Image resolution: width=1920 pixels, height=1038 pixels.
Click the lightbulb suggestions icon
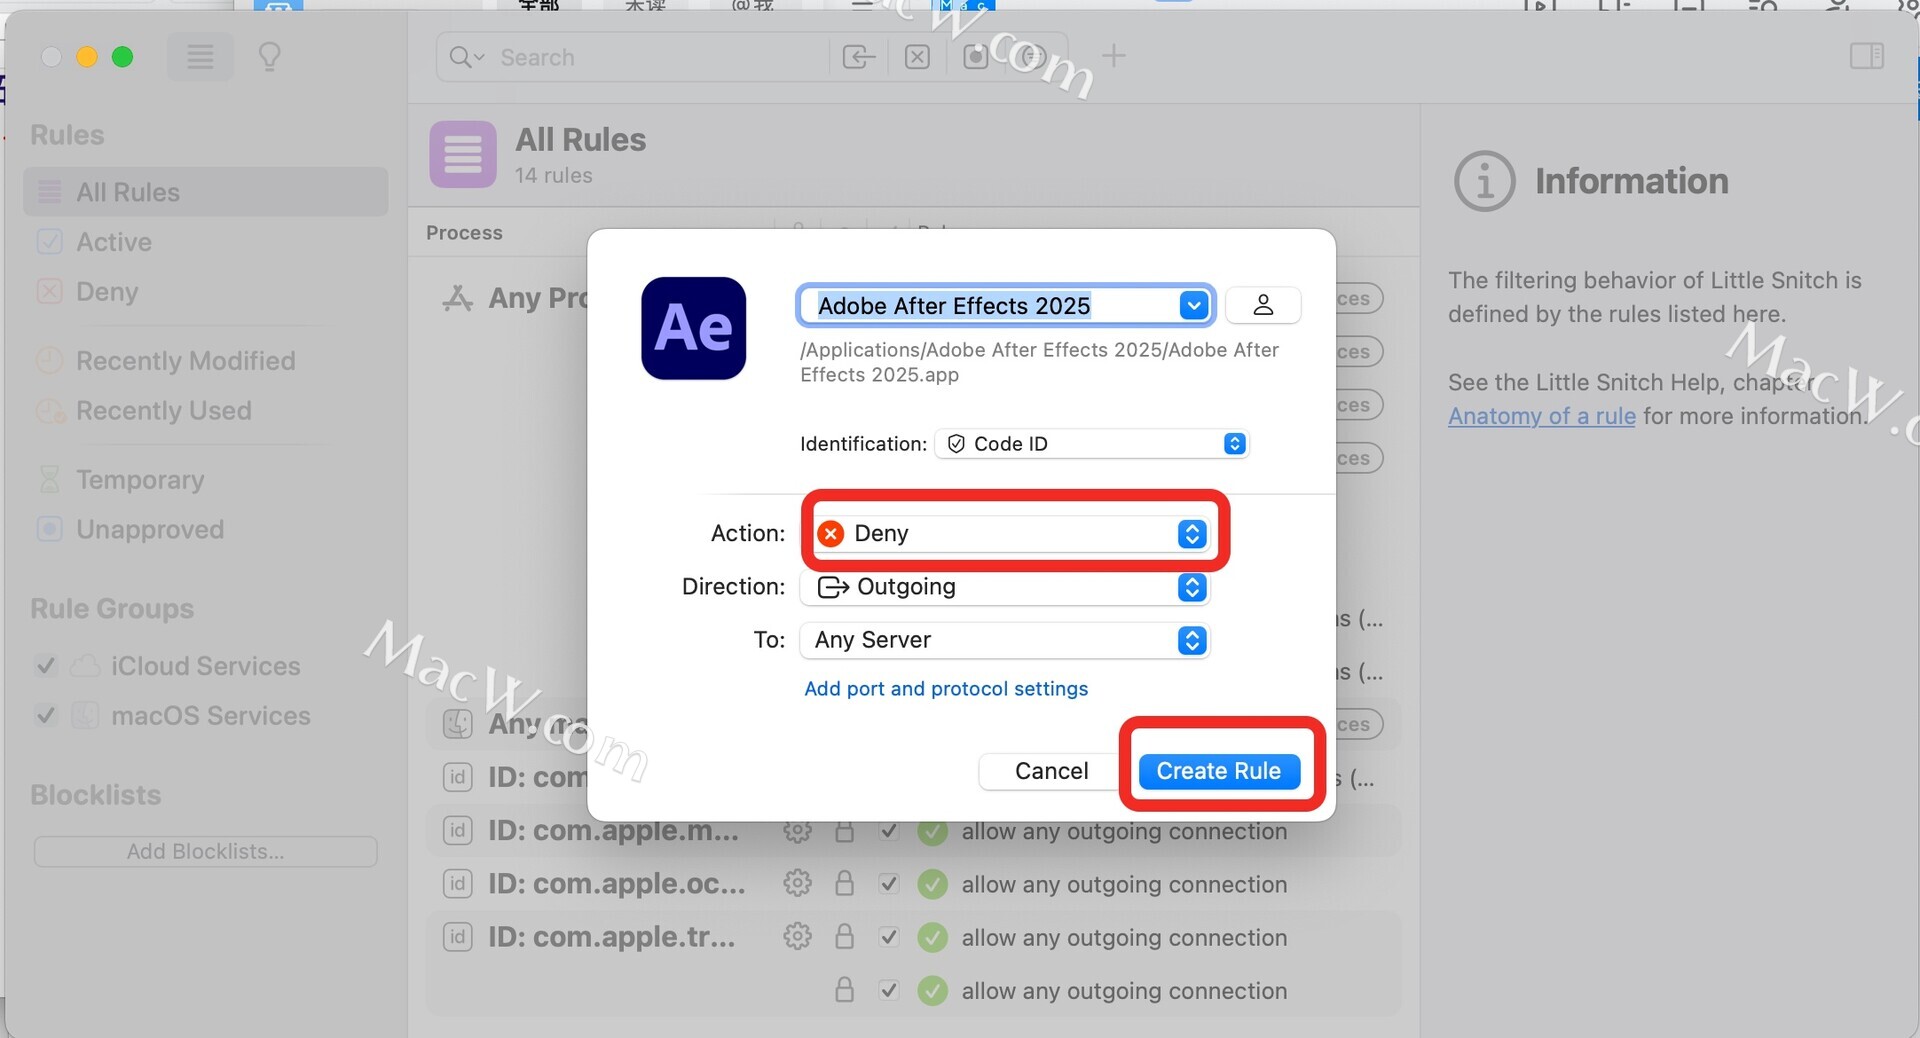(x=269, y=57)
